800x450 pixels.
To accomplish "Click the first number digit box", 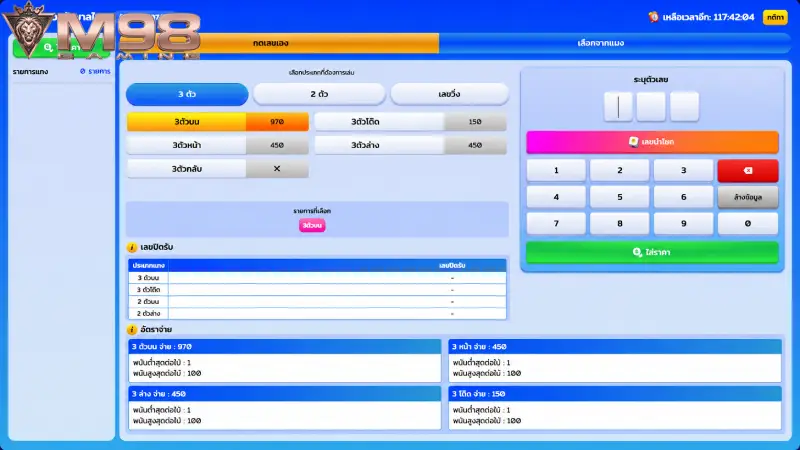I will [x=618, y=107].
